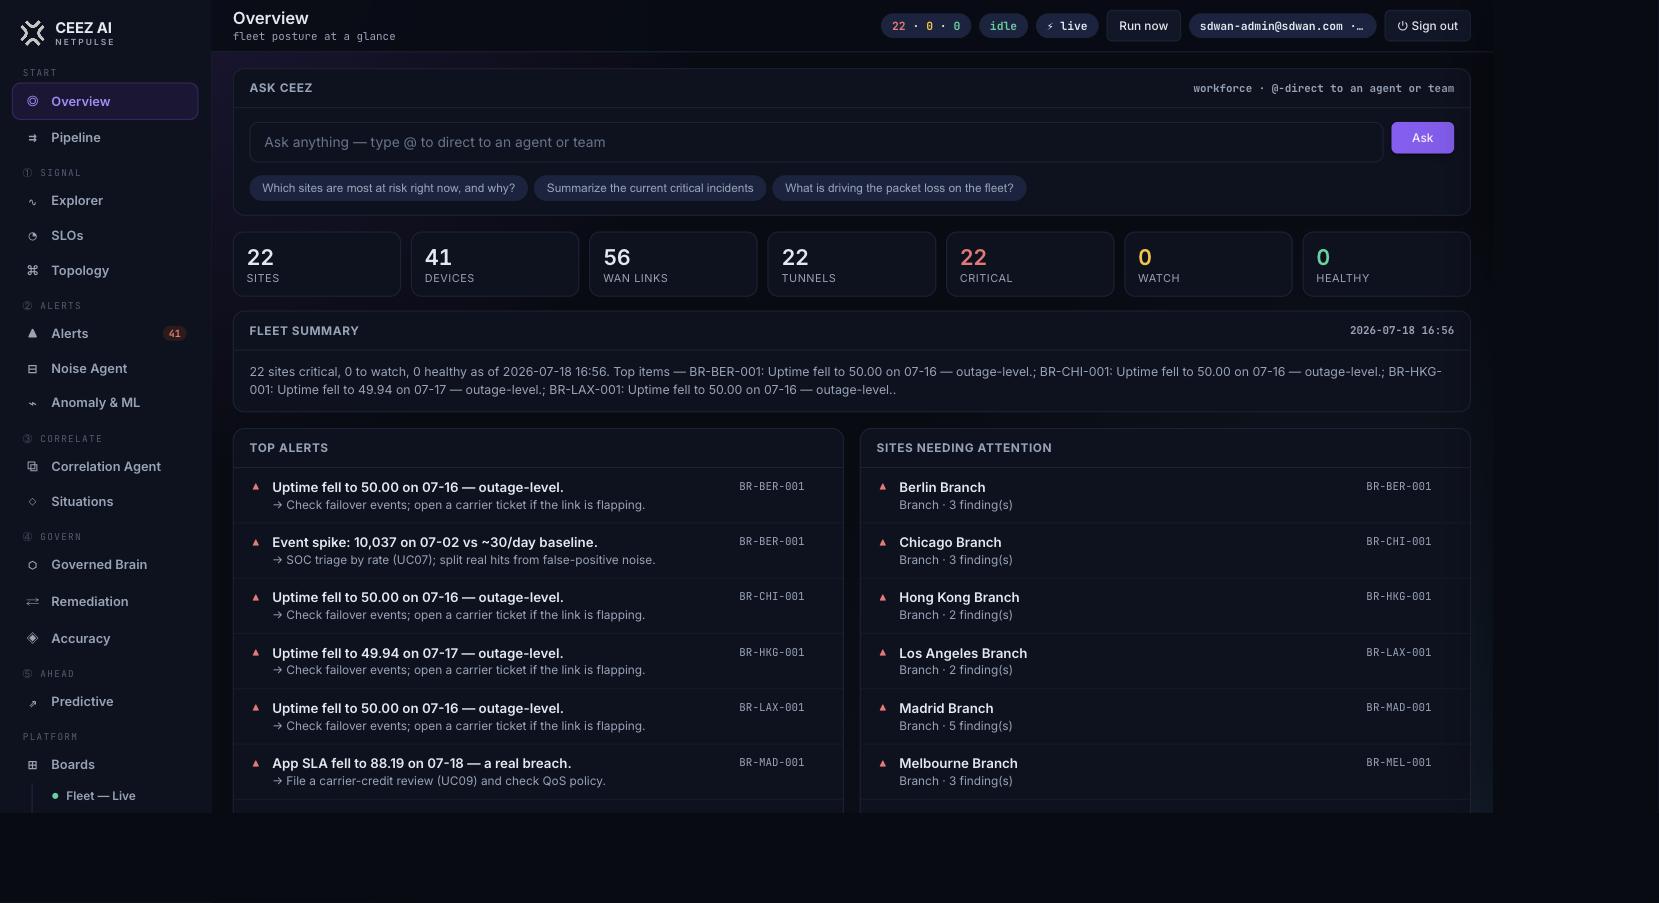Click the Alerts count badge 41
Image resolution: width=1659 pixels, height=903 pixels.
pyautogui.click(x=174, y=334)
